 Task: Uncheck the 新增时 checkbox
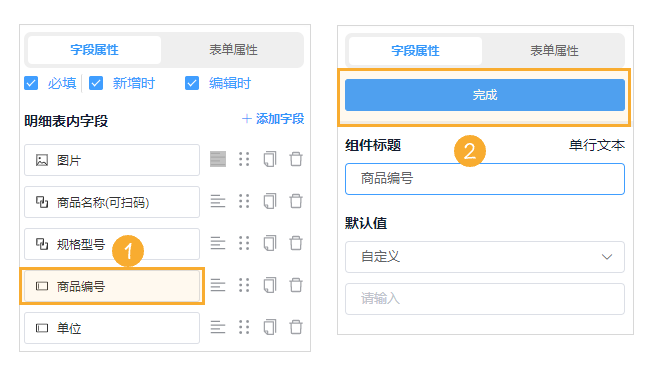click(96, 83)
